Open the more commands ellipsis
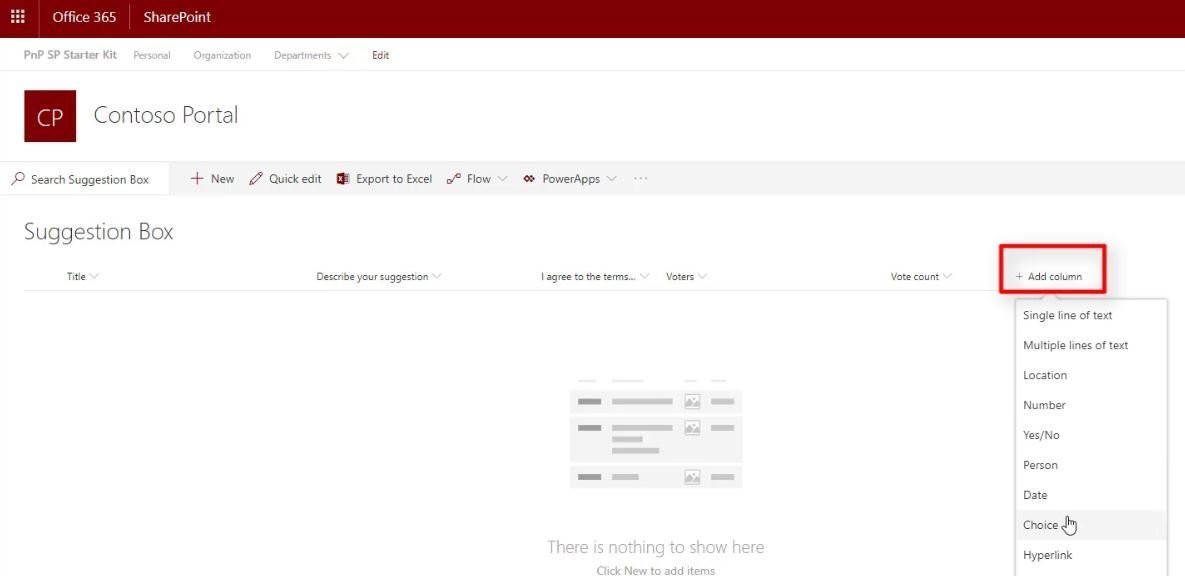This screenshot has height=576, width=1185. 641,179
